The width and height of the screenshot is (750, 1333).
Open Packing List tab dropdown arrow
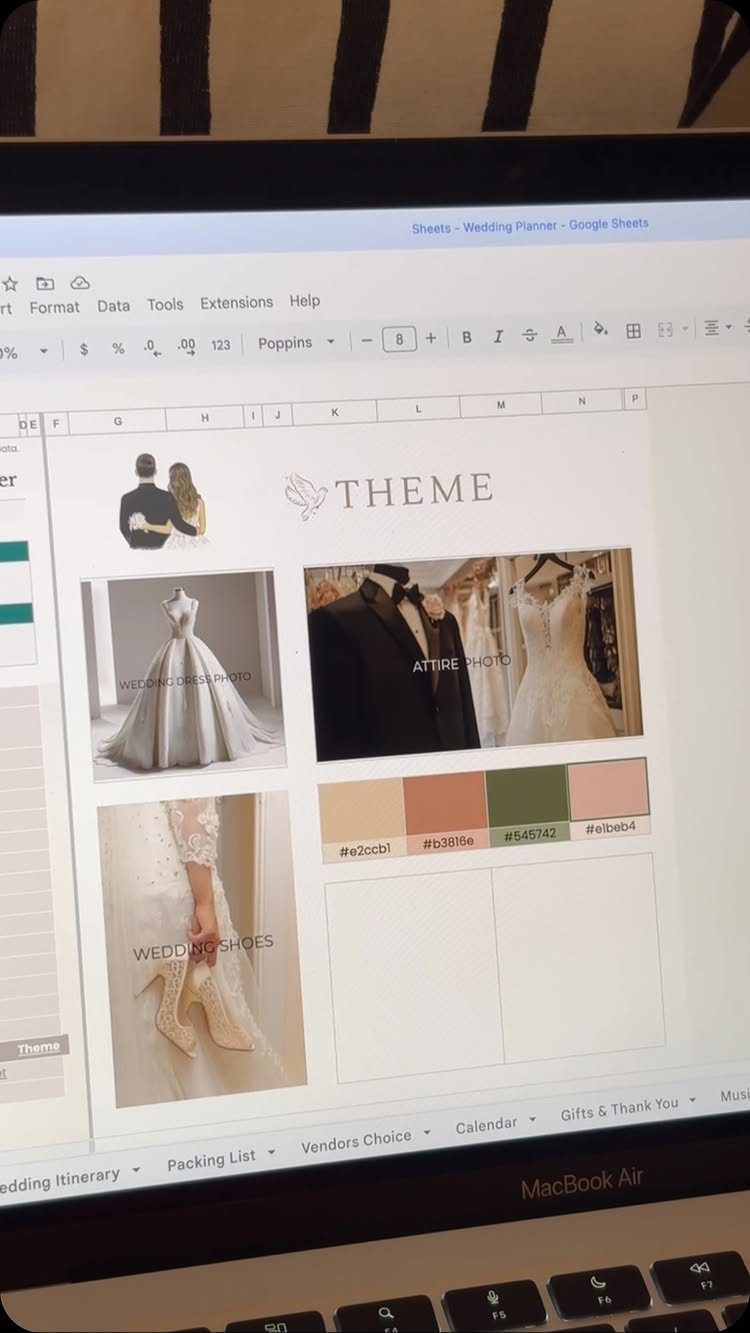271,1153
